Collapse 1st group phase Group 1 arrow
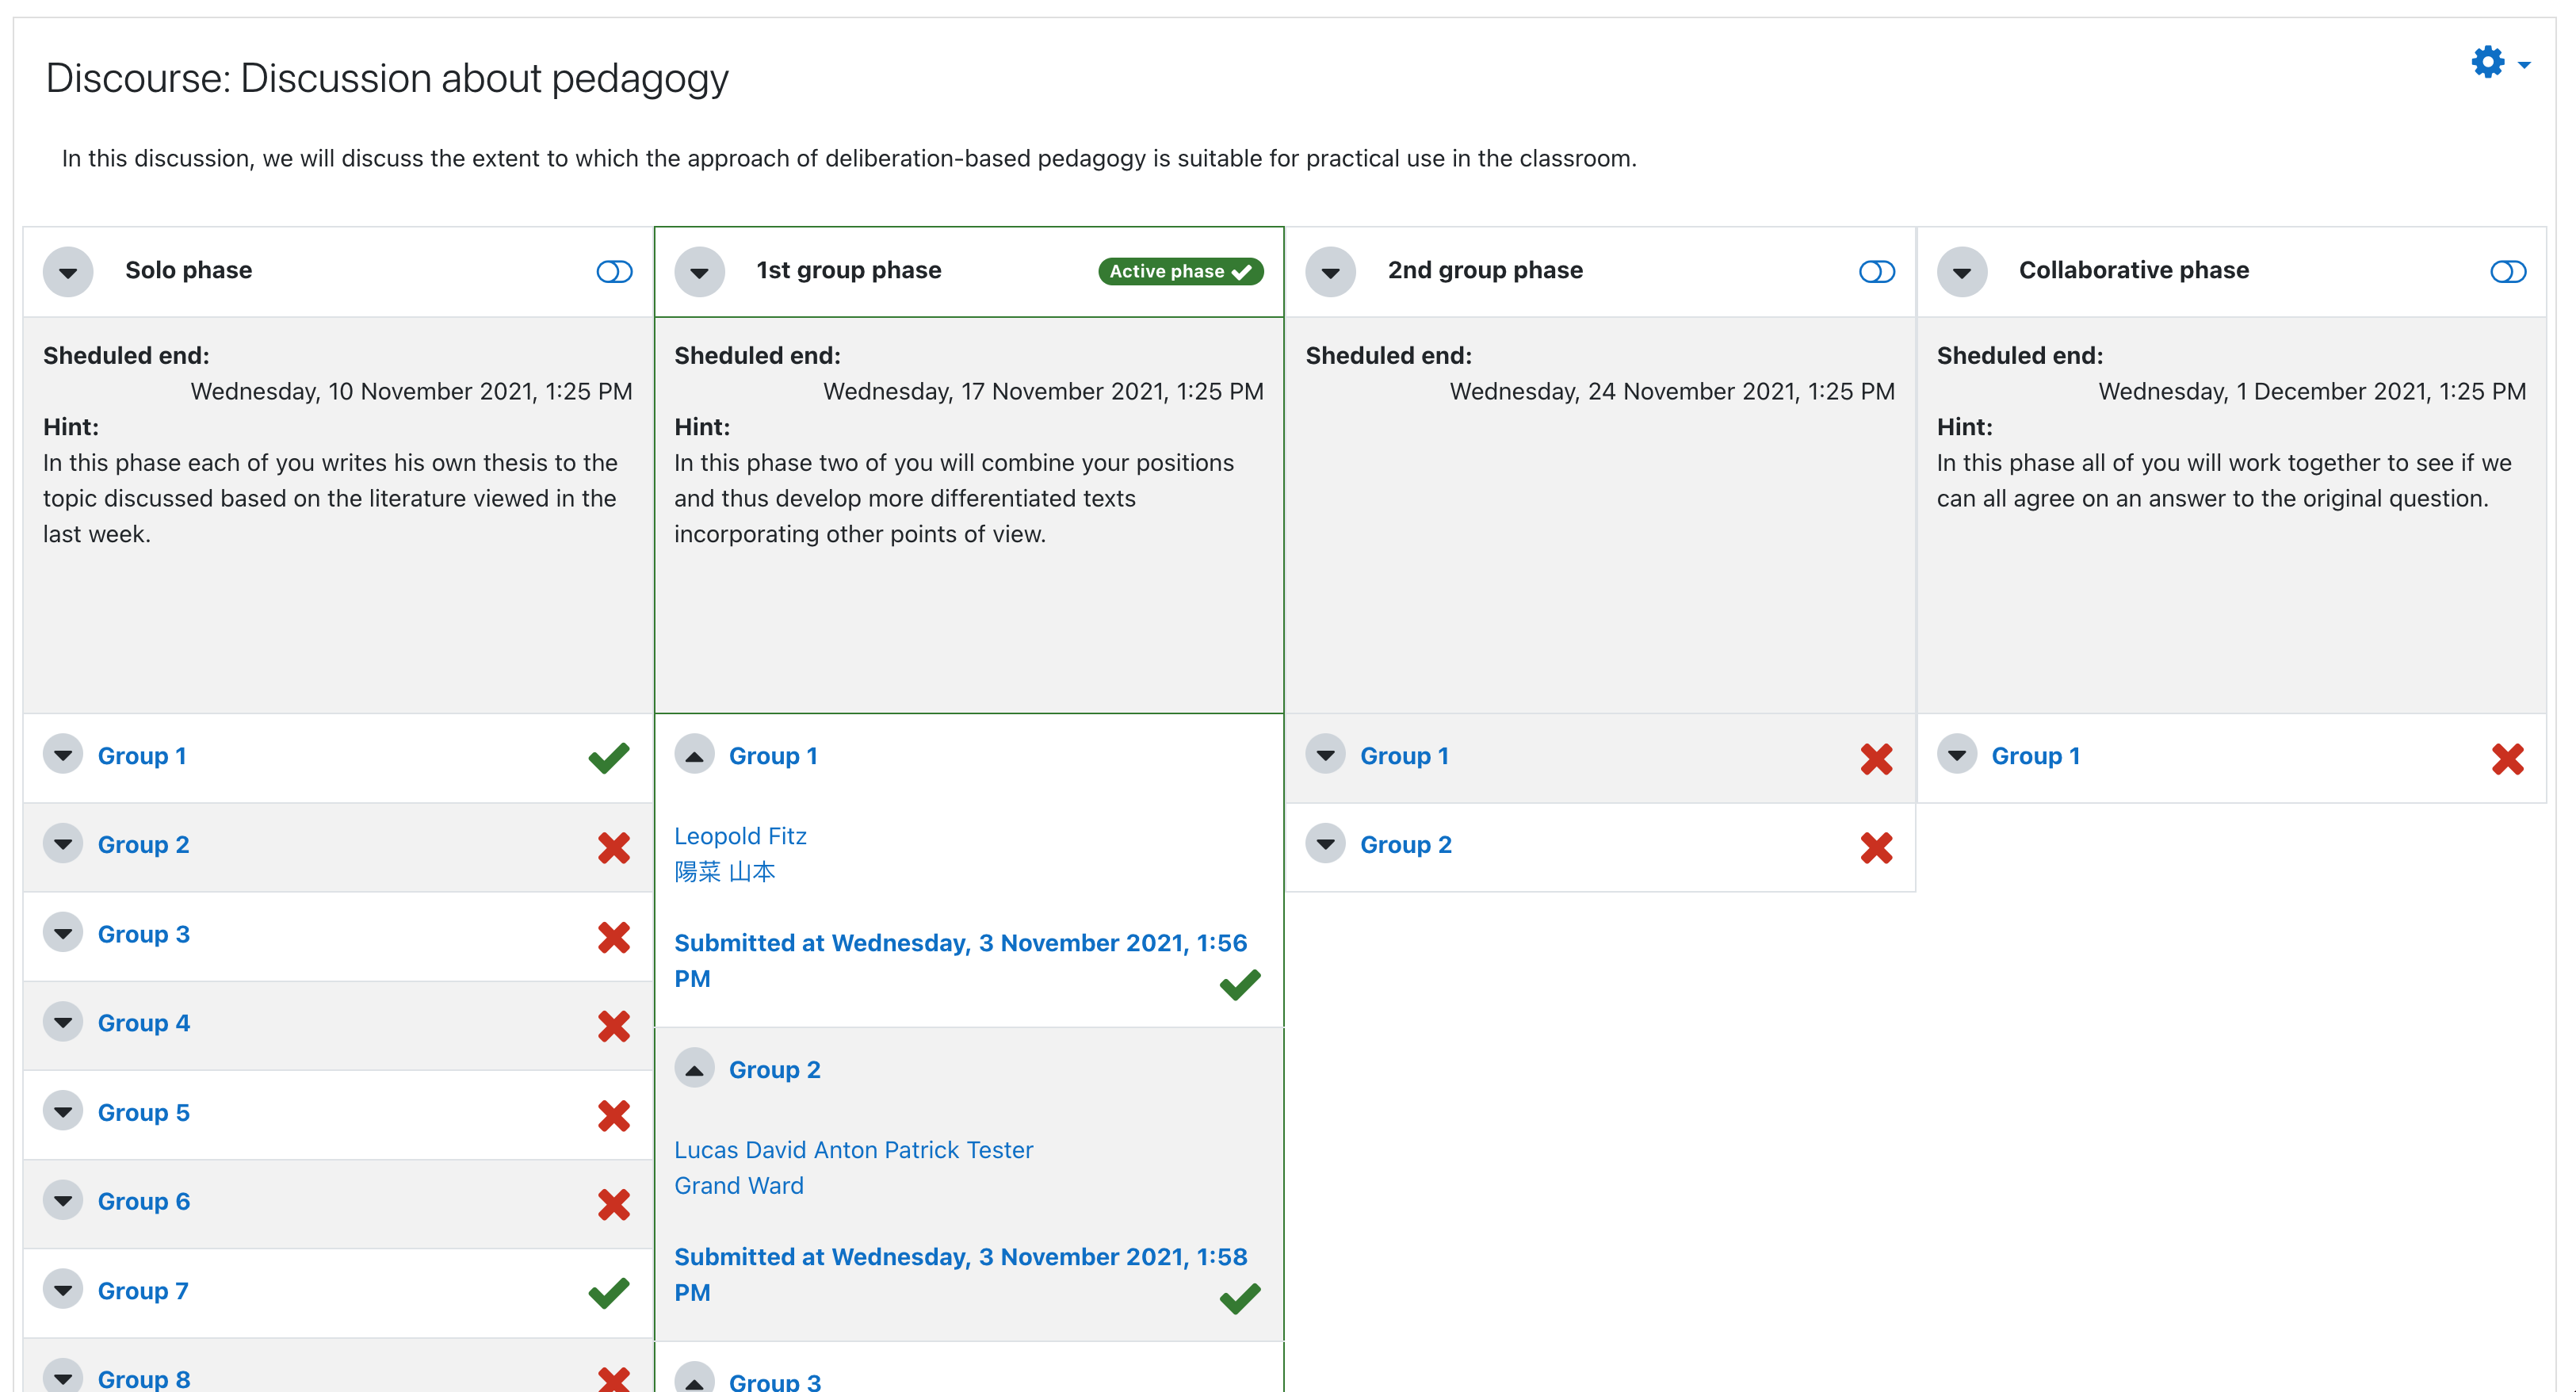 coord(694,754)
